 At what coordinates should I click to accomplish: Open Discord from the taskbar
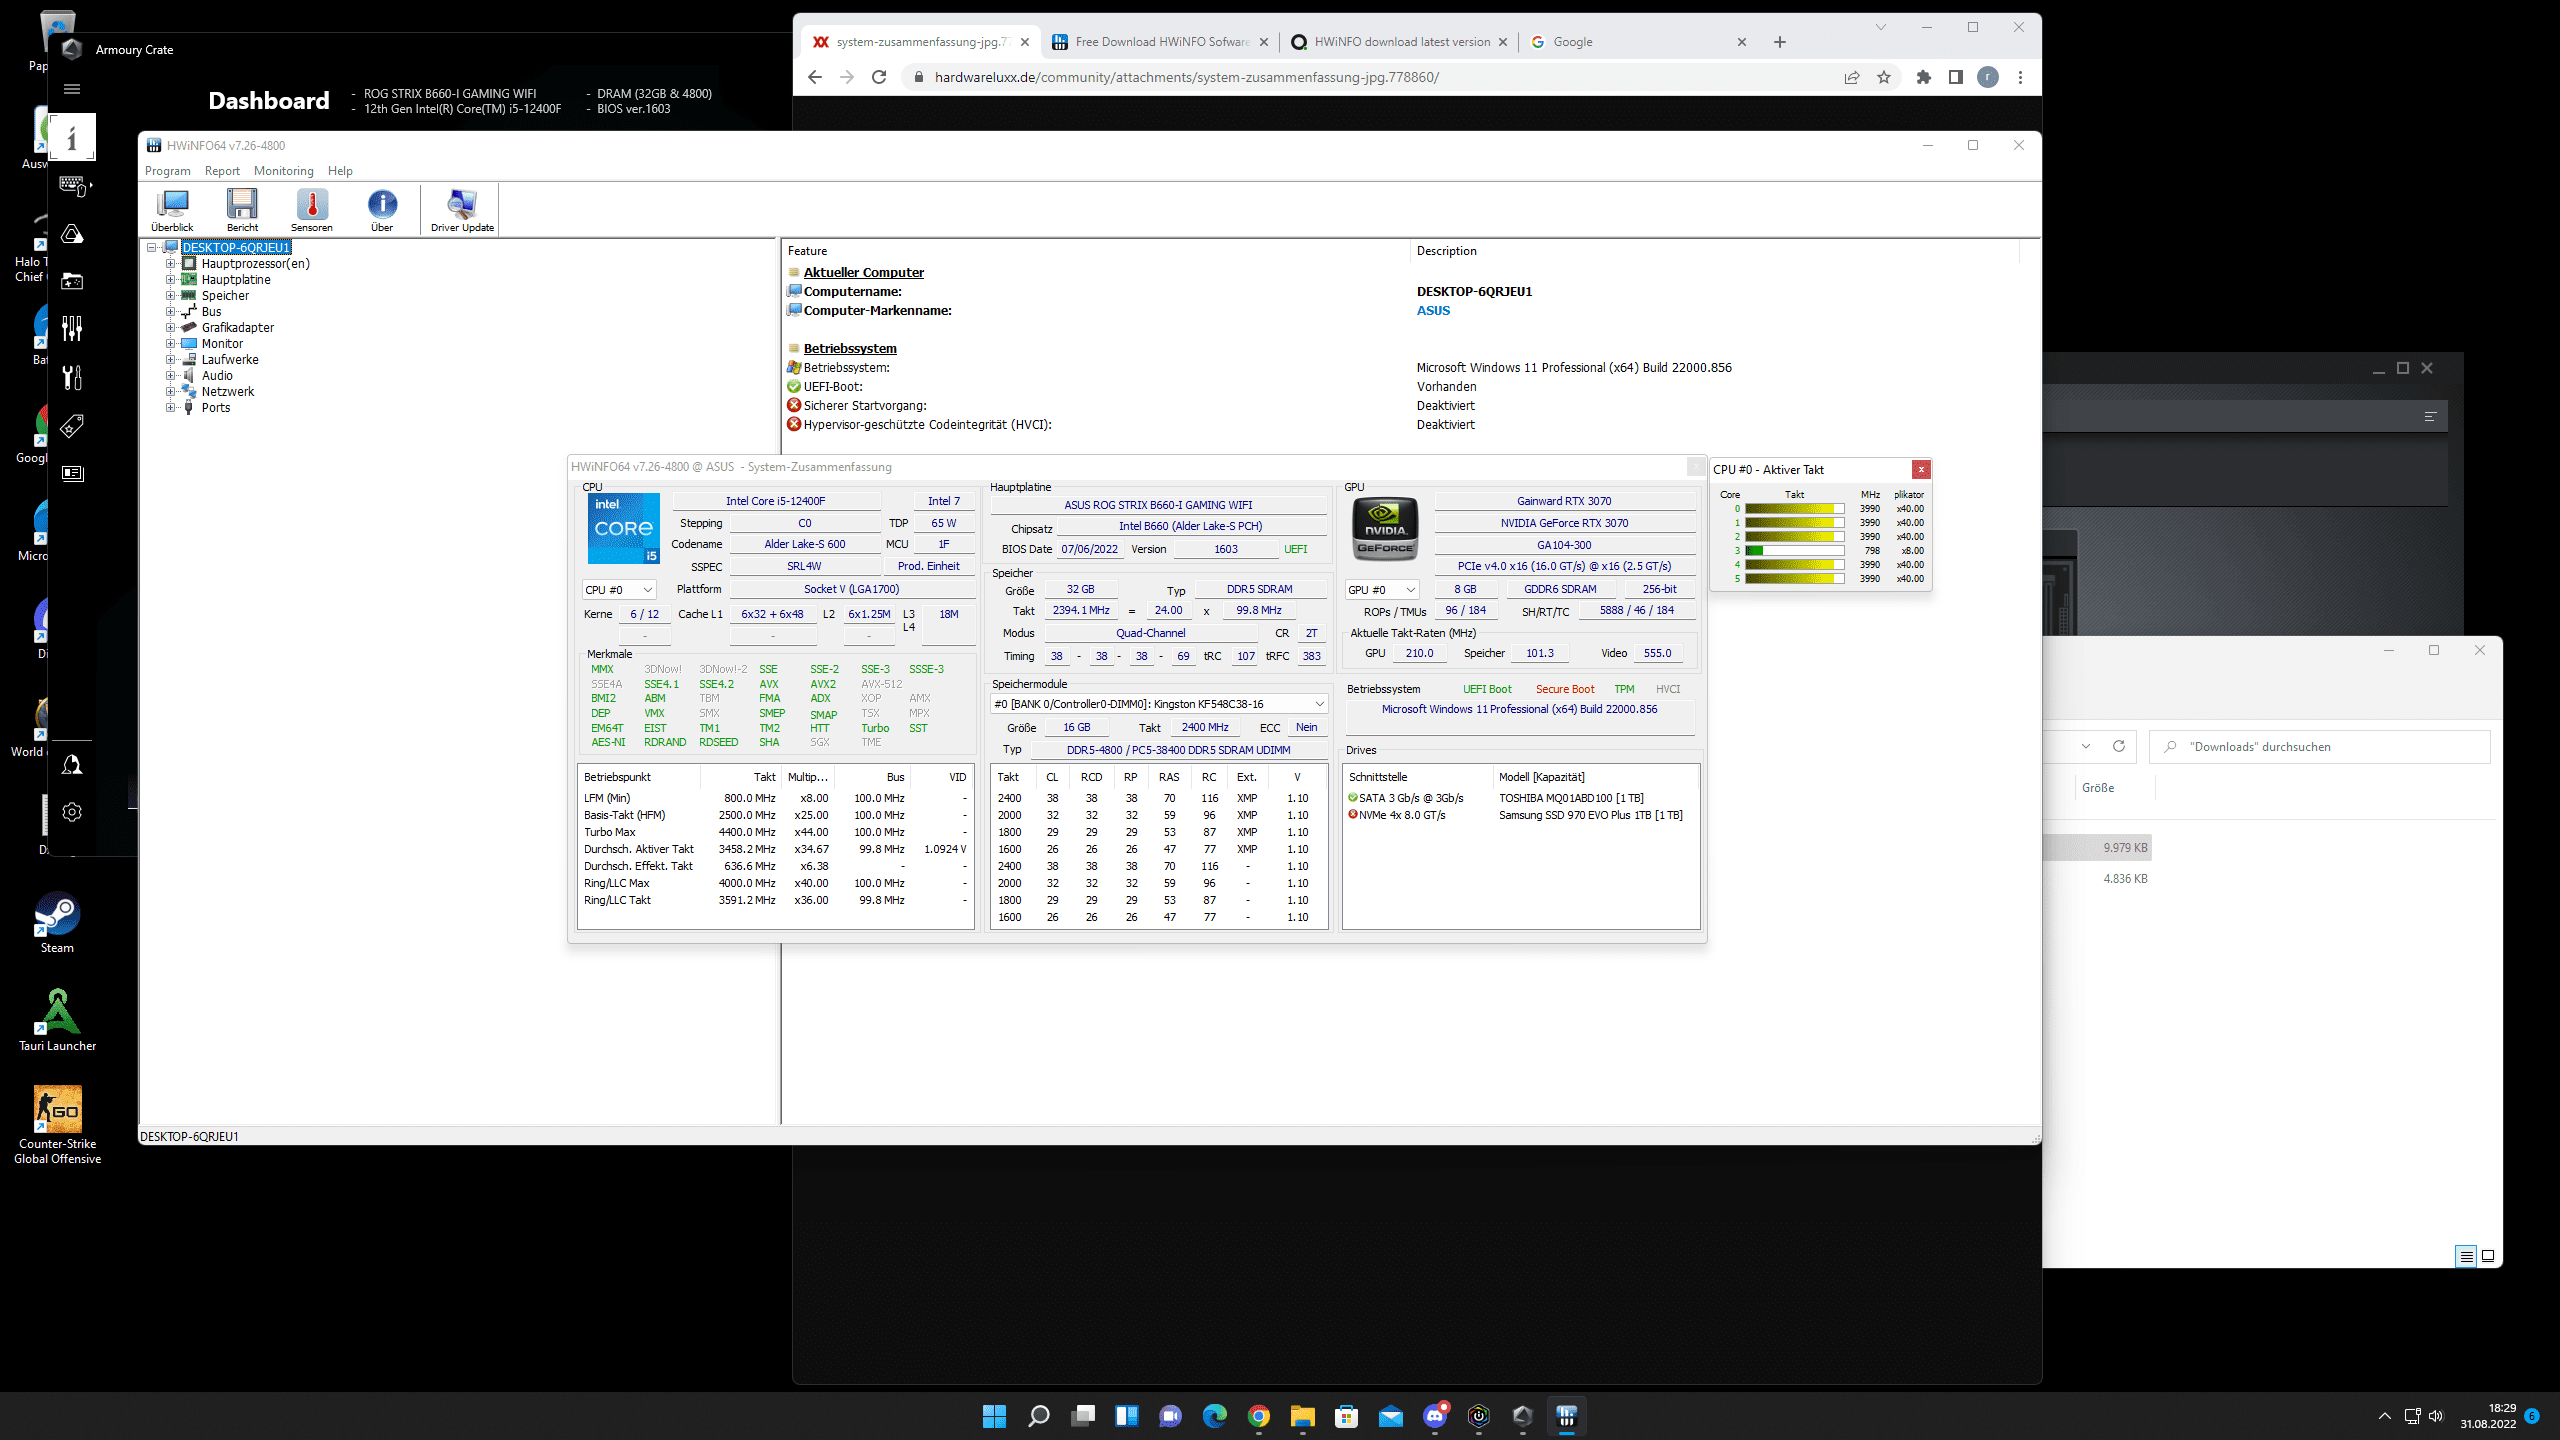[x=1435, y=1416]
